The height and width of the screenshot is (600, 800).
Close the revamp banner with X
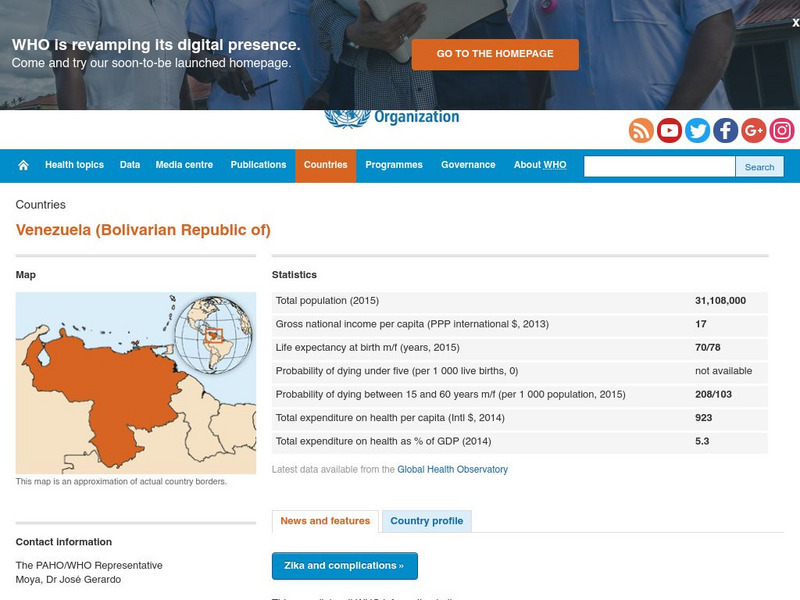tap(795, 22)
